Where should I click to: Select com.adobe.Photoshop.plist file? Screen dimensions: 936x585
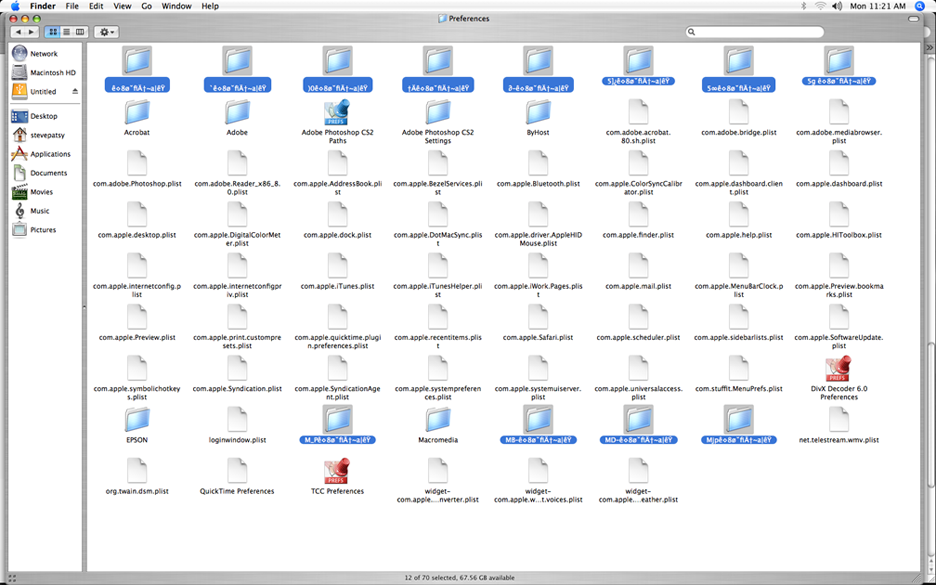point(137,164)
